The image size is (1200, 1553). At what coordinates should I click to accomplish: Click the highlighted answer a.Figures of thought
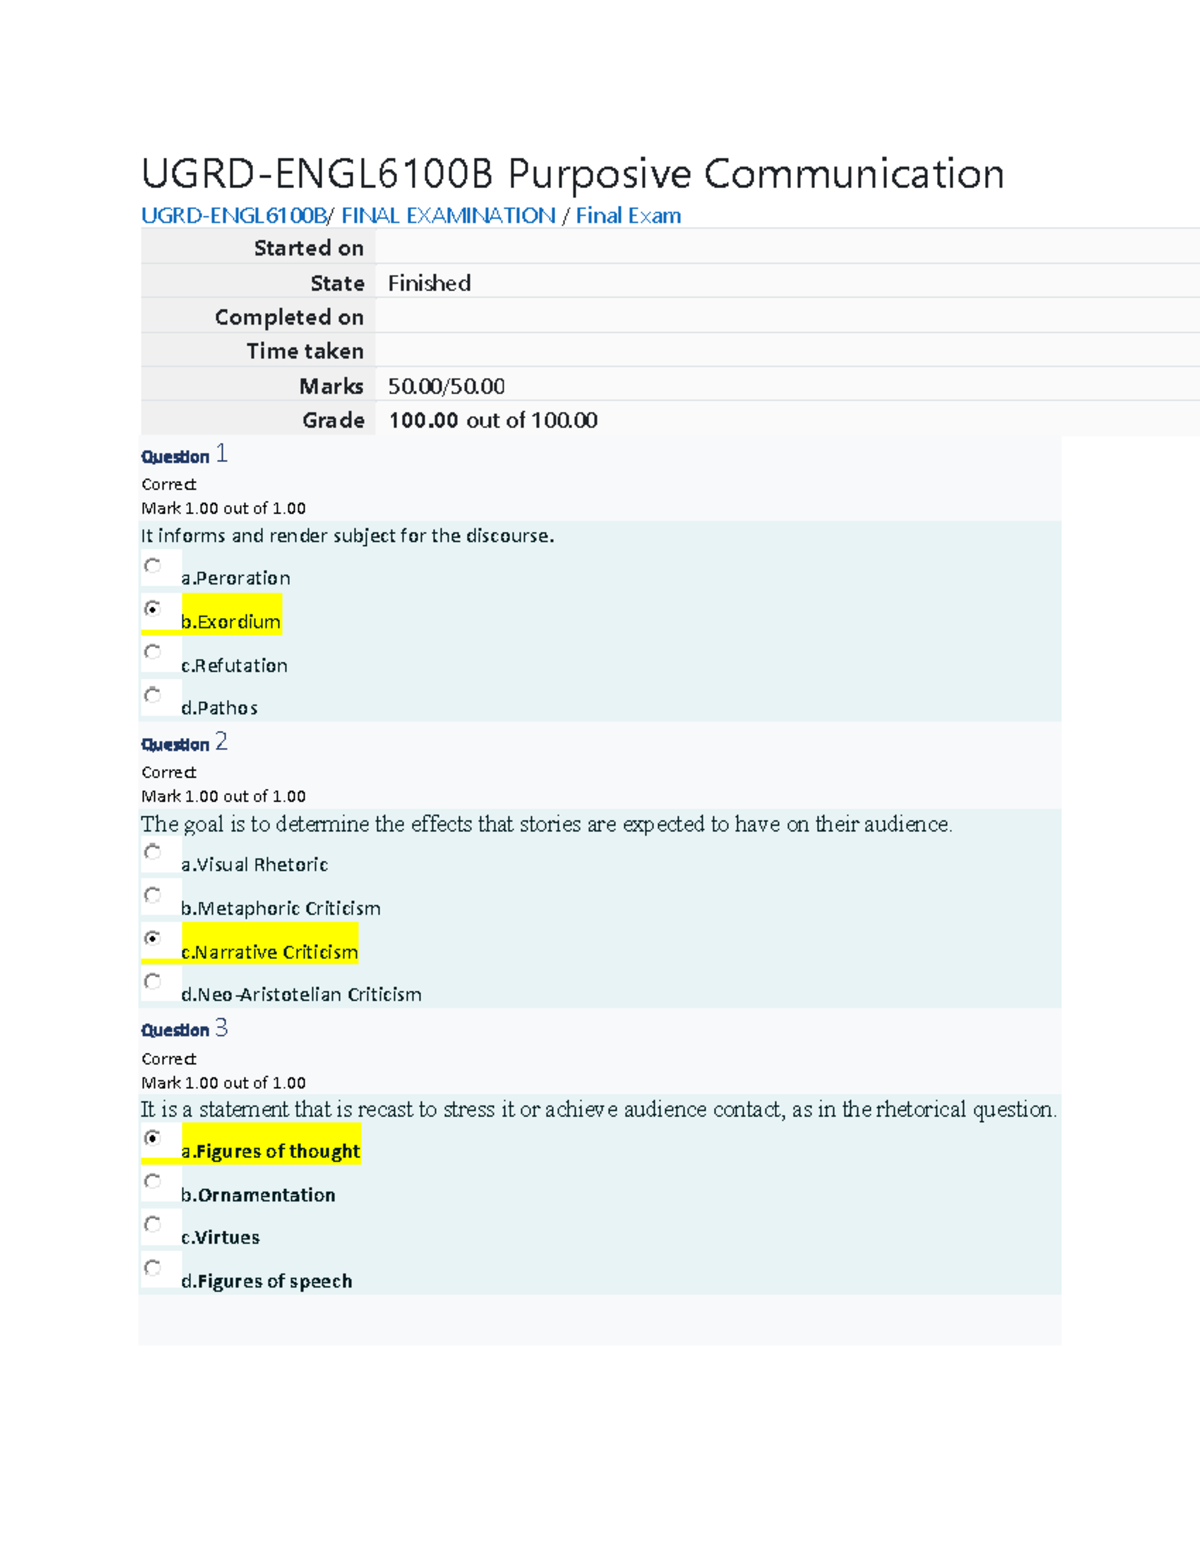pyautogui.click(x=270, y=1152)
